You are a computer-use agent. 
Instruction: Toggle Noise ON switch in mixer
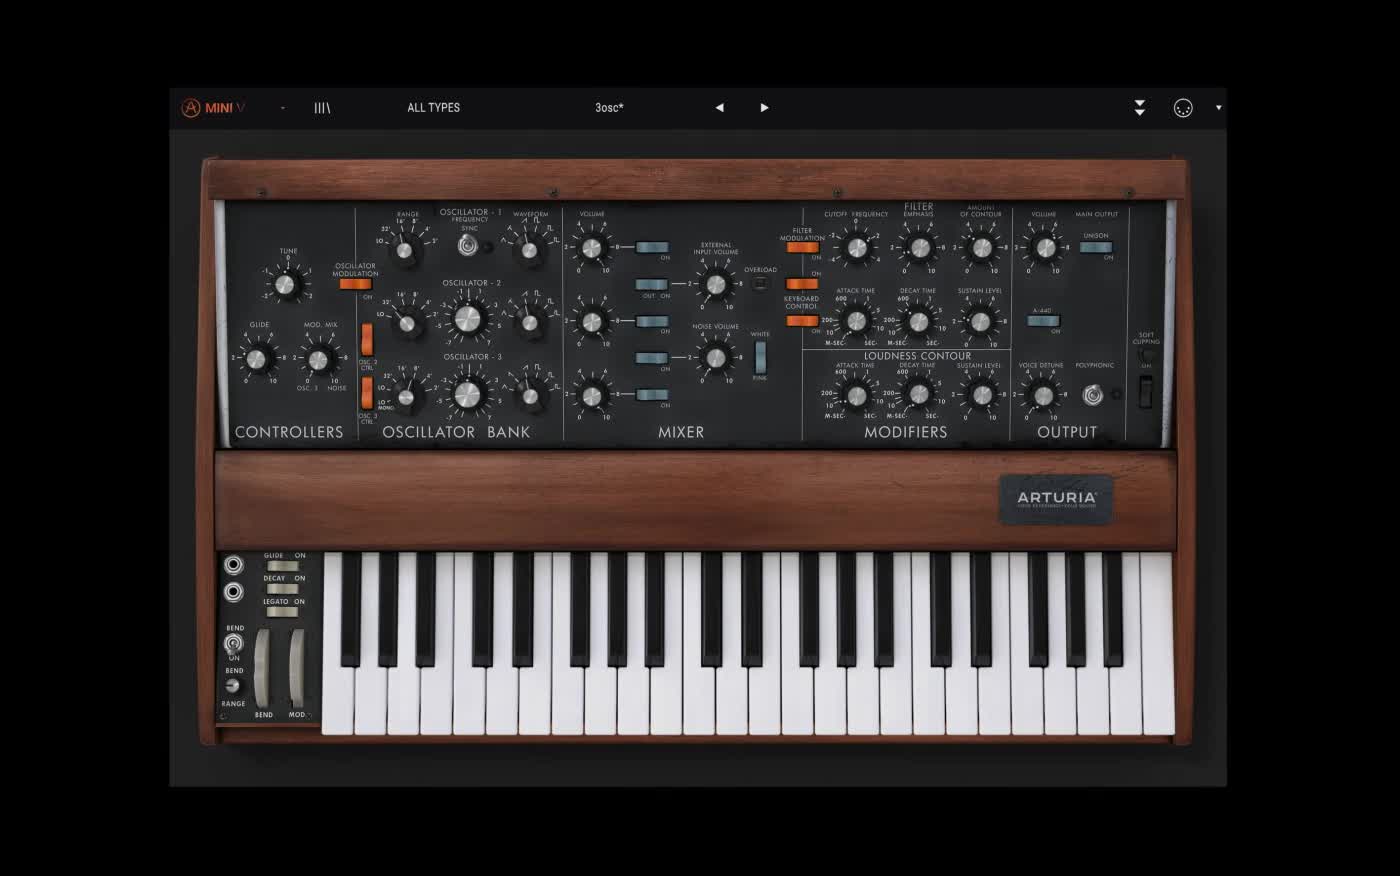pyautogui.click(x=652, y=358)
